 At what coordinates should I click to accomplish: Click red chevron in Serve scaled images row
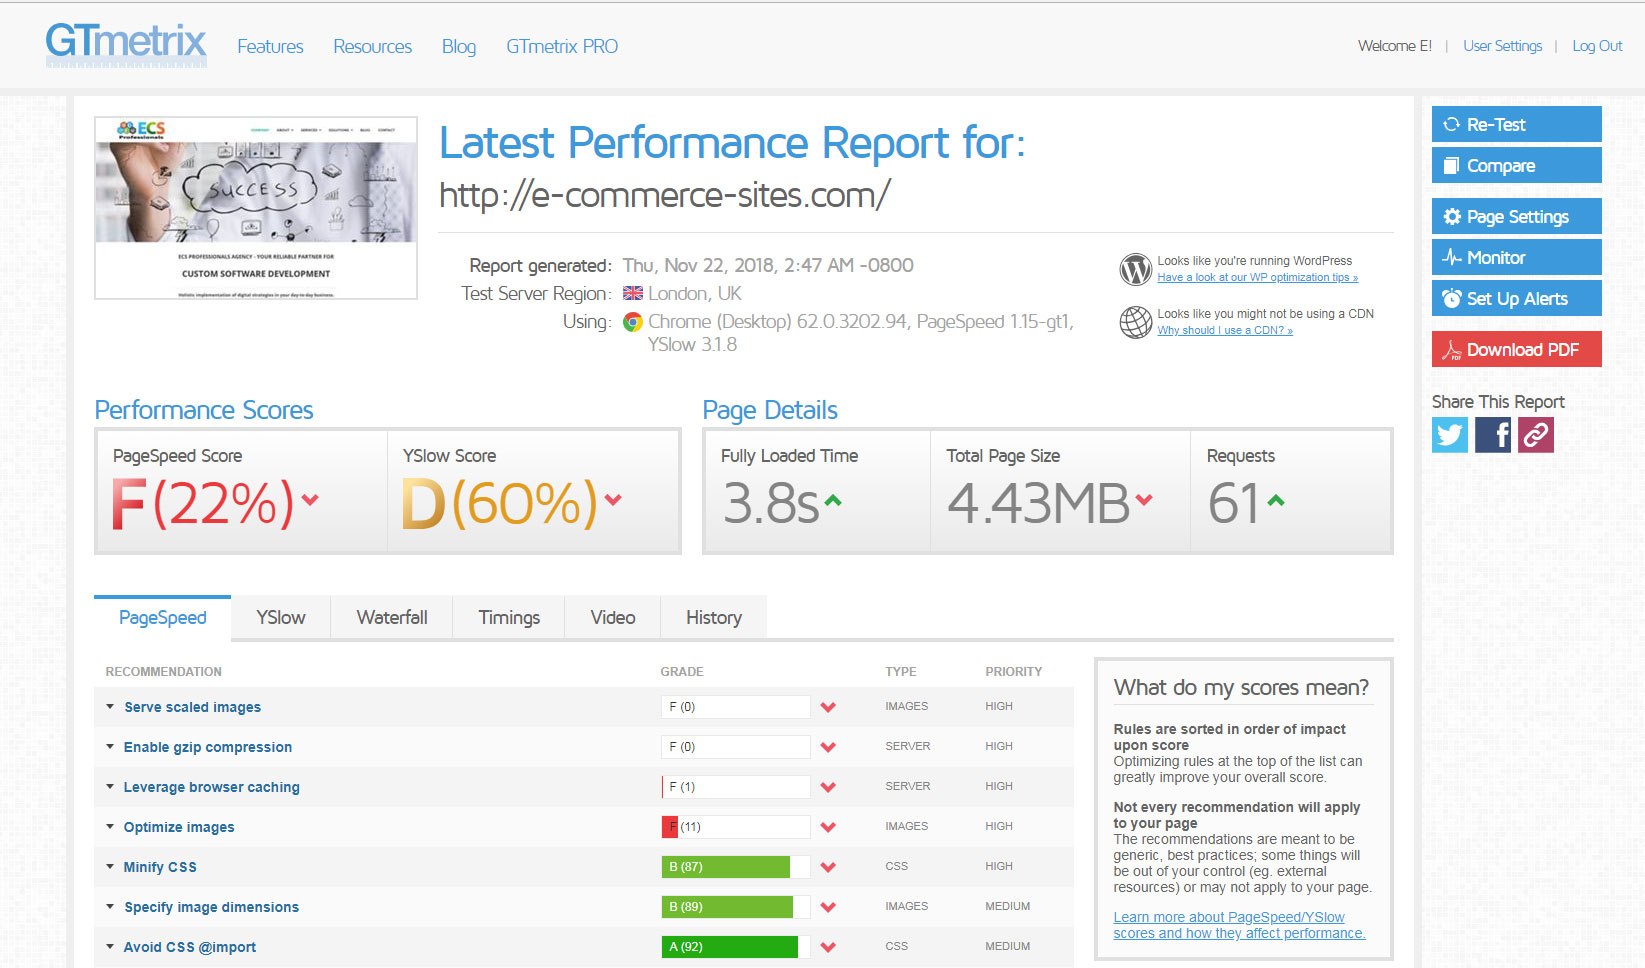coord(828,707)
